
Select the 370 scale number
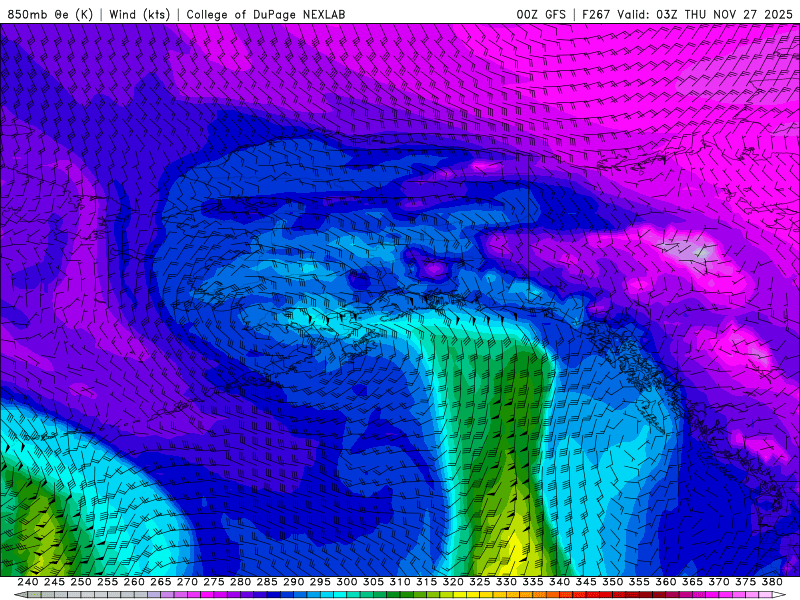(x=719, y=582)
